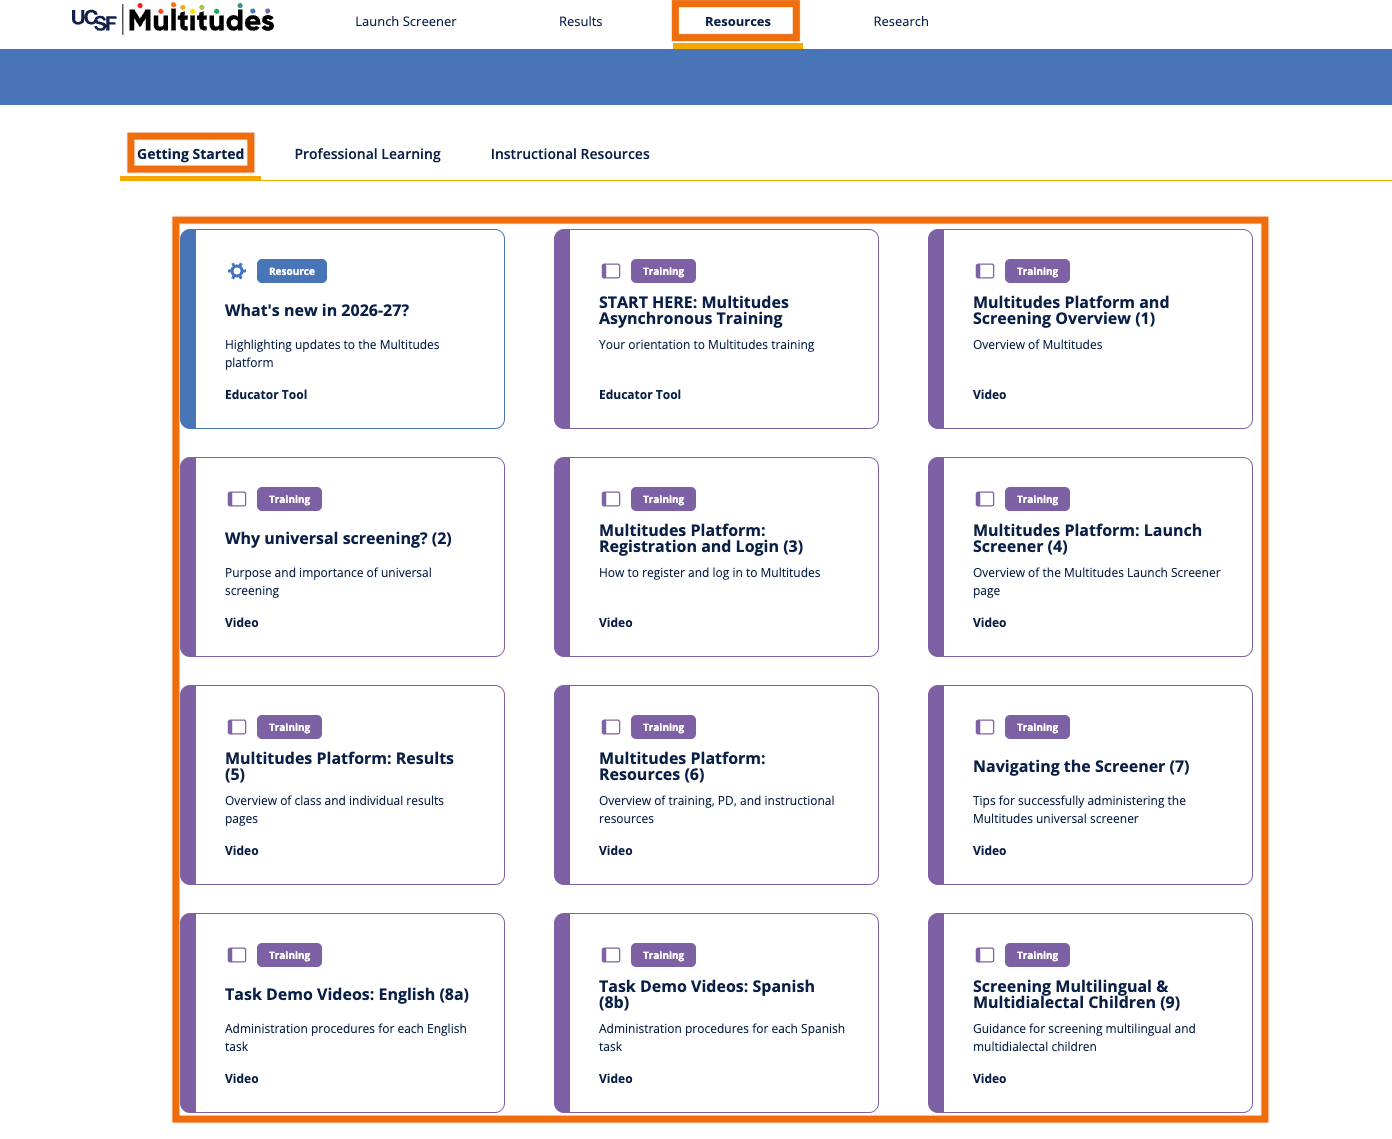Viewport: 1392px width, 1139px height.
Task: Click the book icon on the Resources (6) card
Action: 611,727
